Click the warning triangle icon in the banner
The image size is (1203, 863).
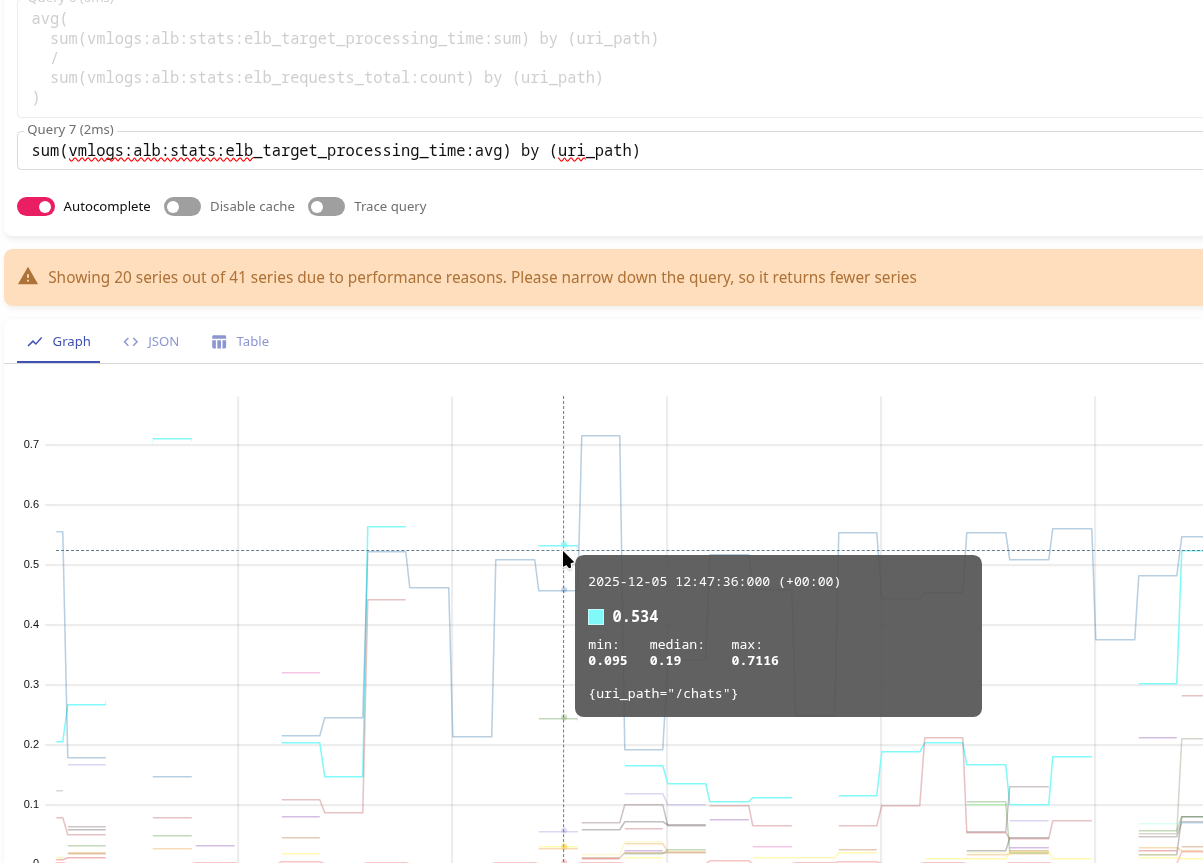pos(28,277)
